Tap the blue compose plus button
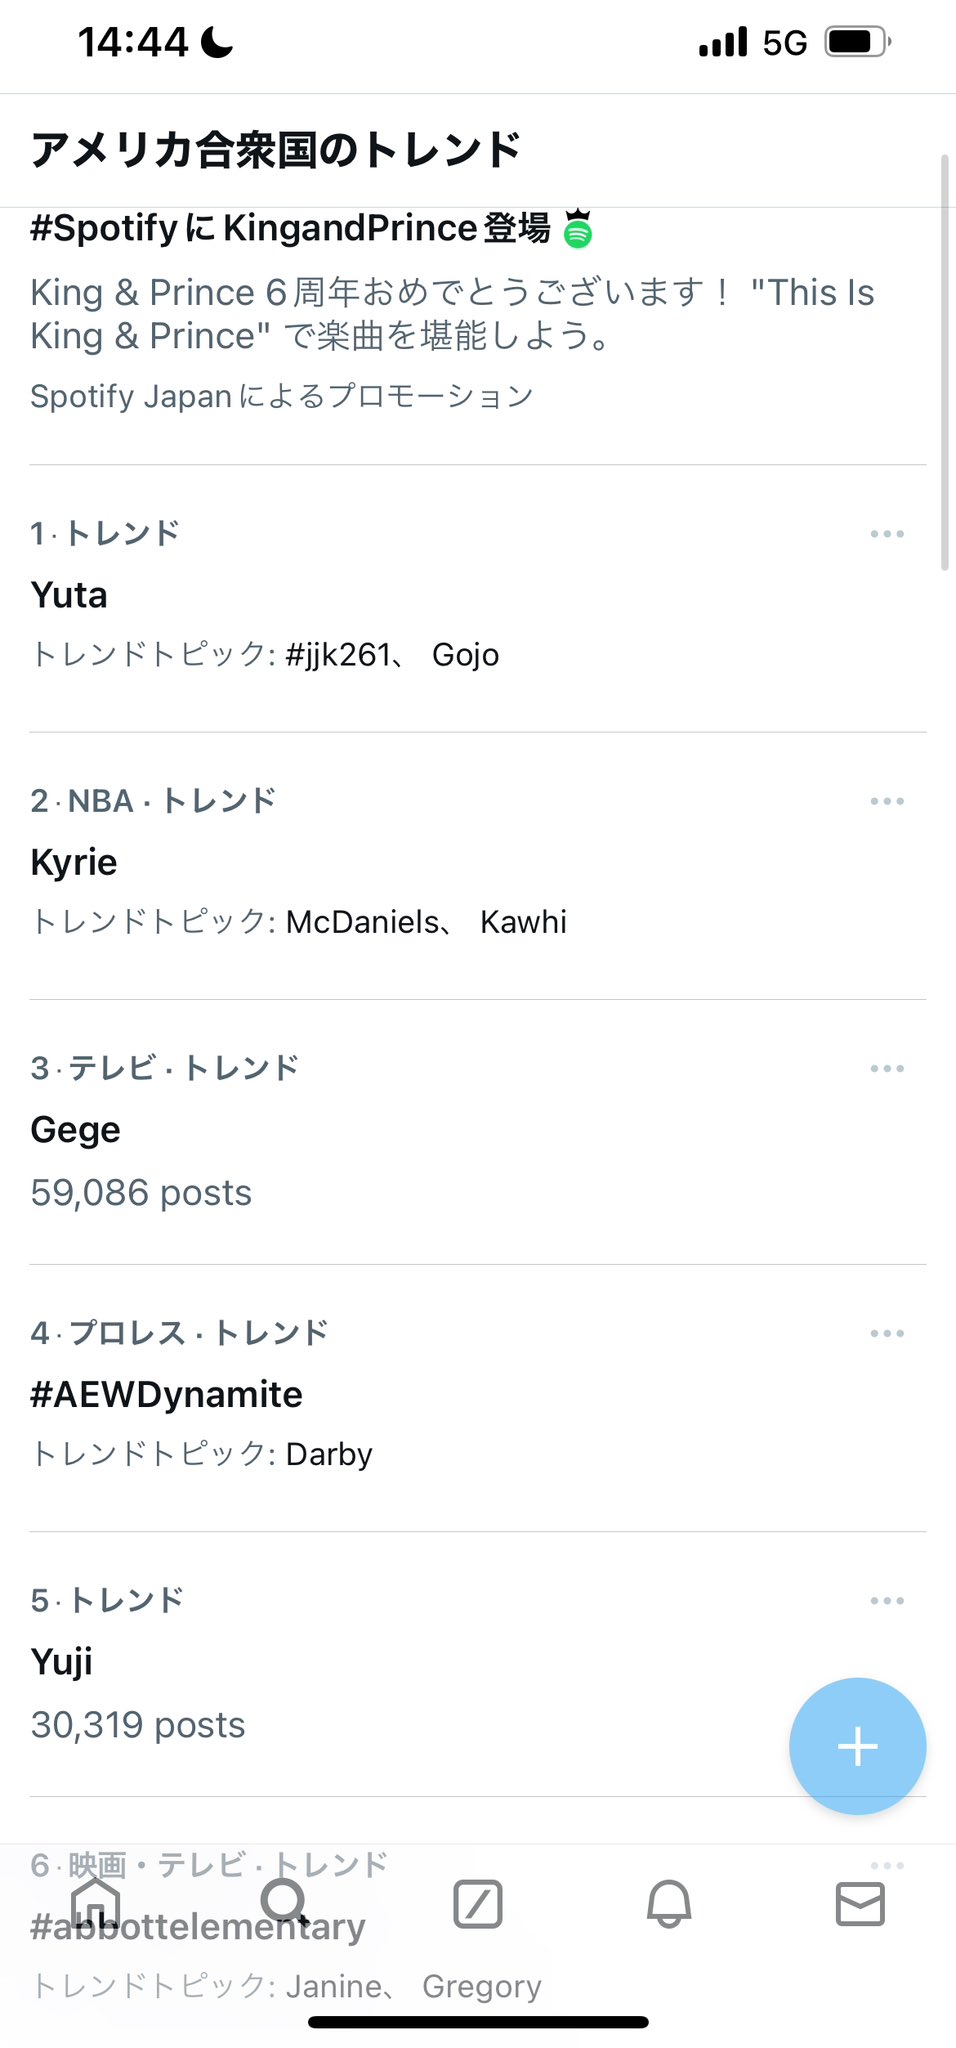Screen dimensions: 956x2048 coord(857,1746)
